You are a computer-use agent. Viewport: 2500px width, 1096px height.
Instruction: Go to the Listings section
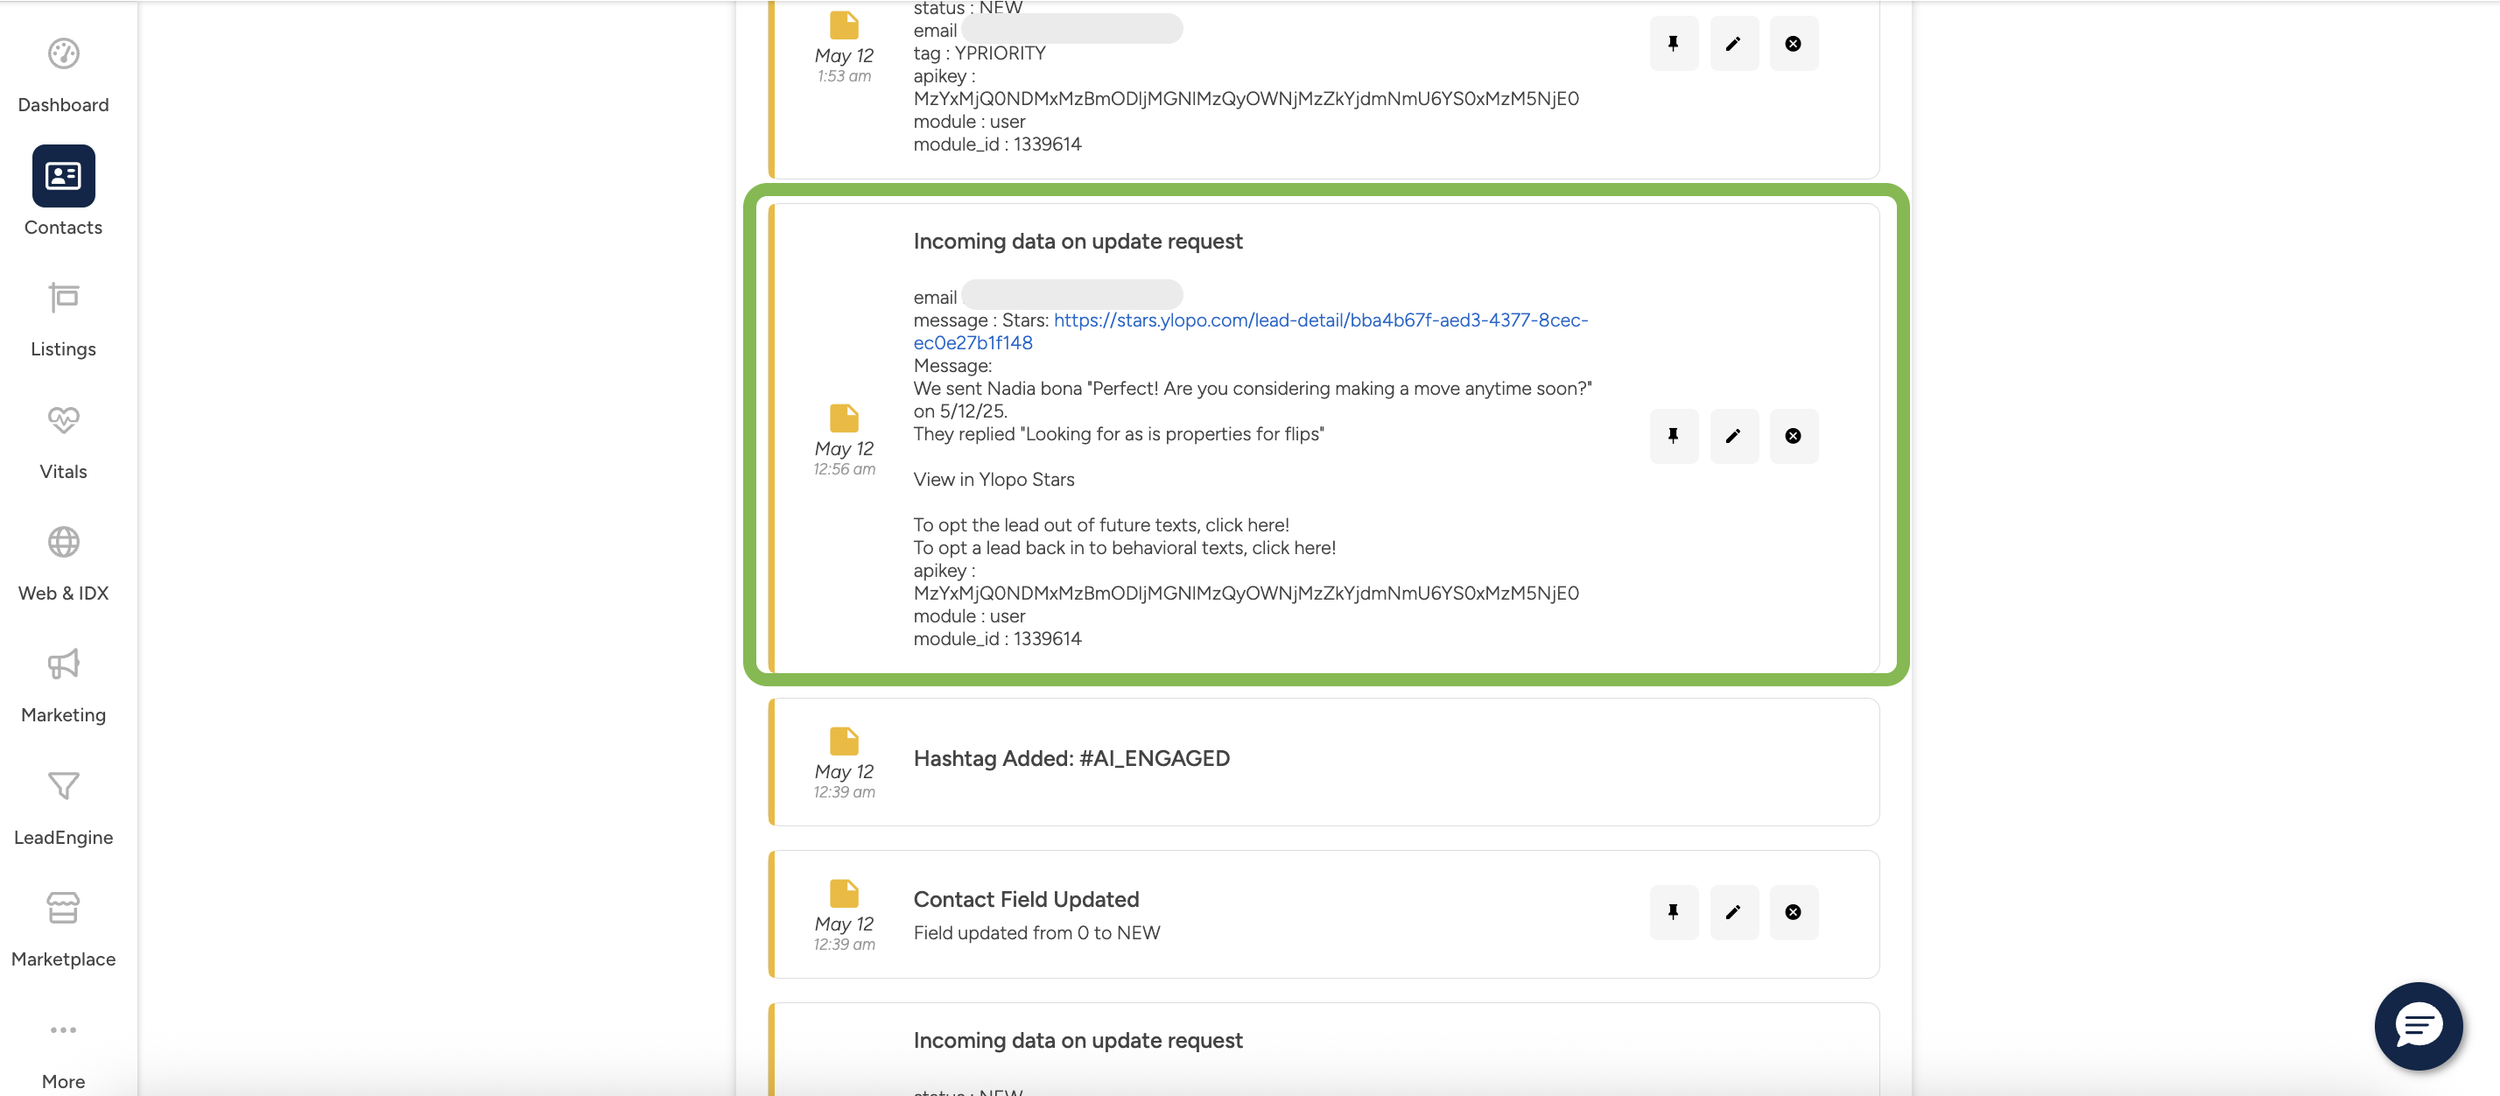coord(63,298)
